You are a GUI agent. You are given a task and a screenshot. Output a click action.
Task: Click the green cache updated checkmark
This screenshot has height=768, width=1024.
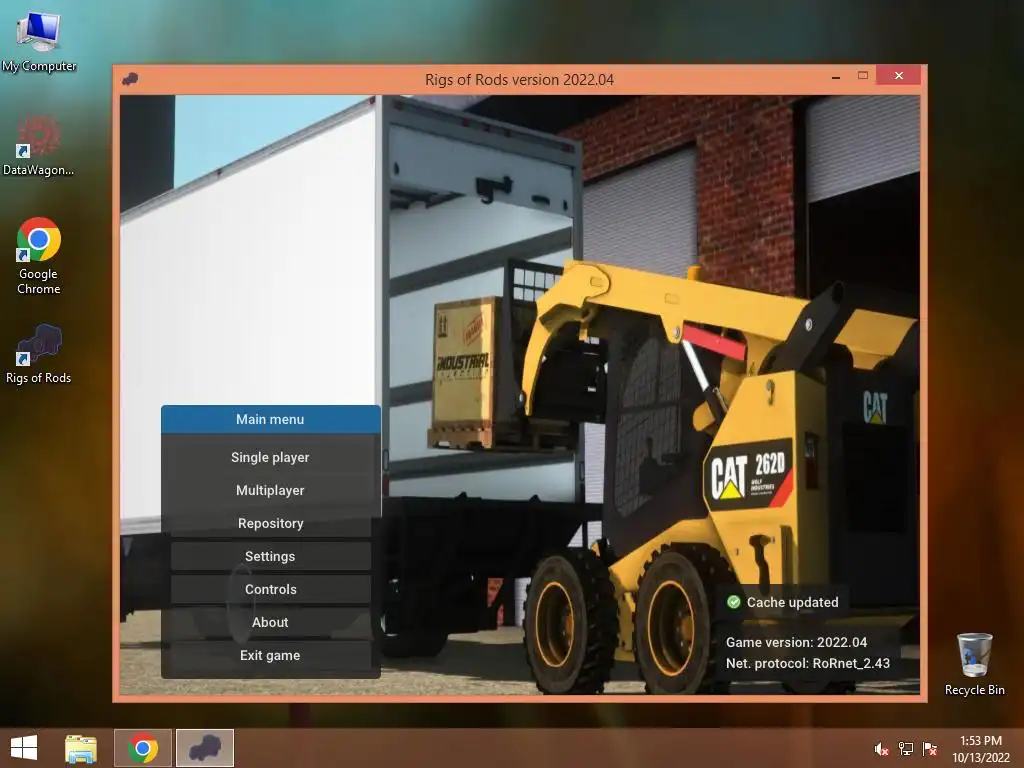tap(733, 602)
